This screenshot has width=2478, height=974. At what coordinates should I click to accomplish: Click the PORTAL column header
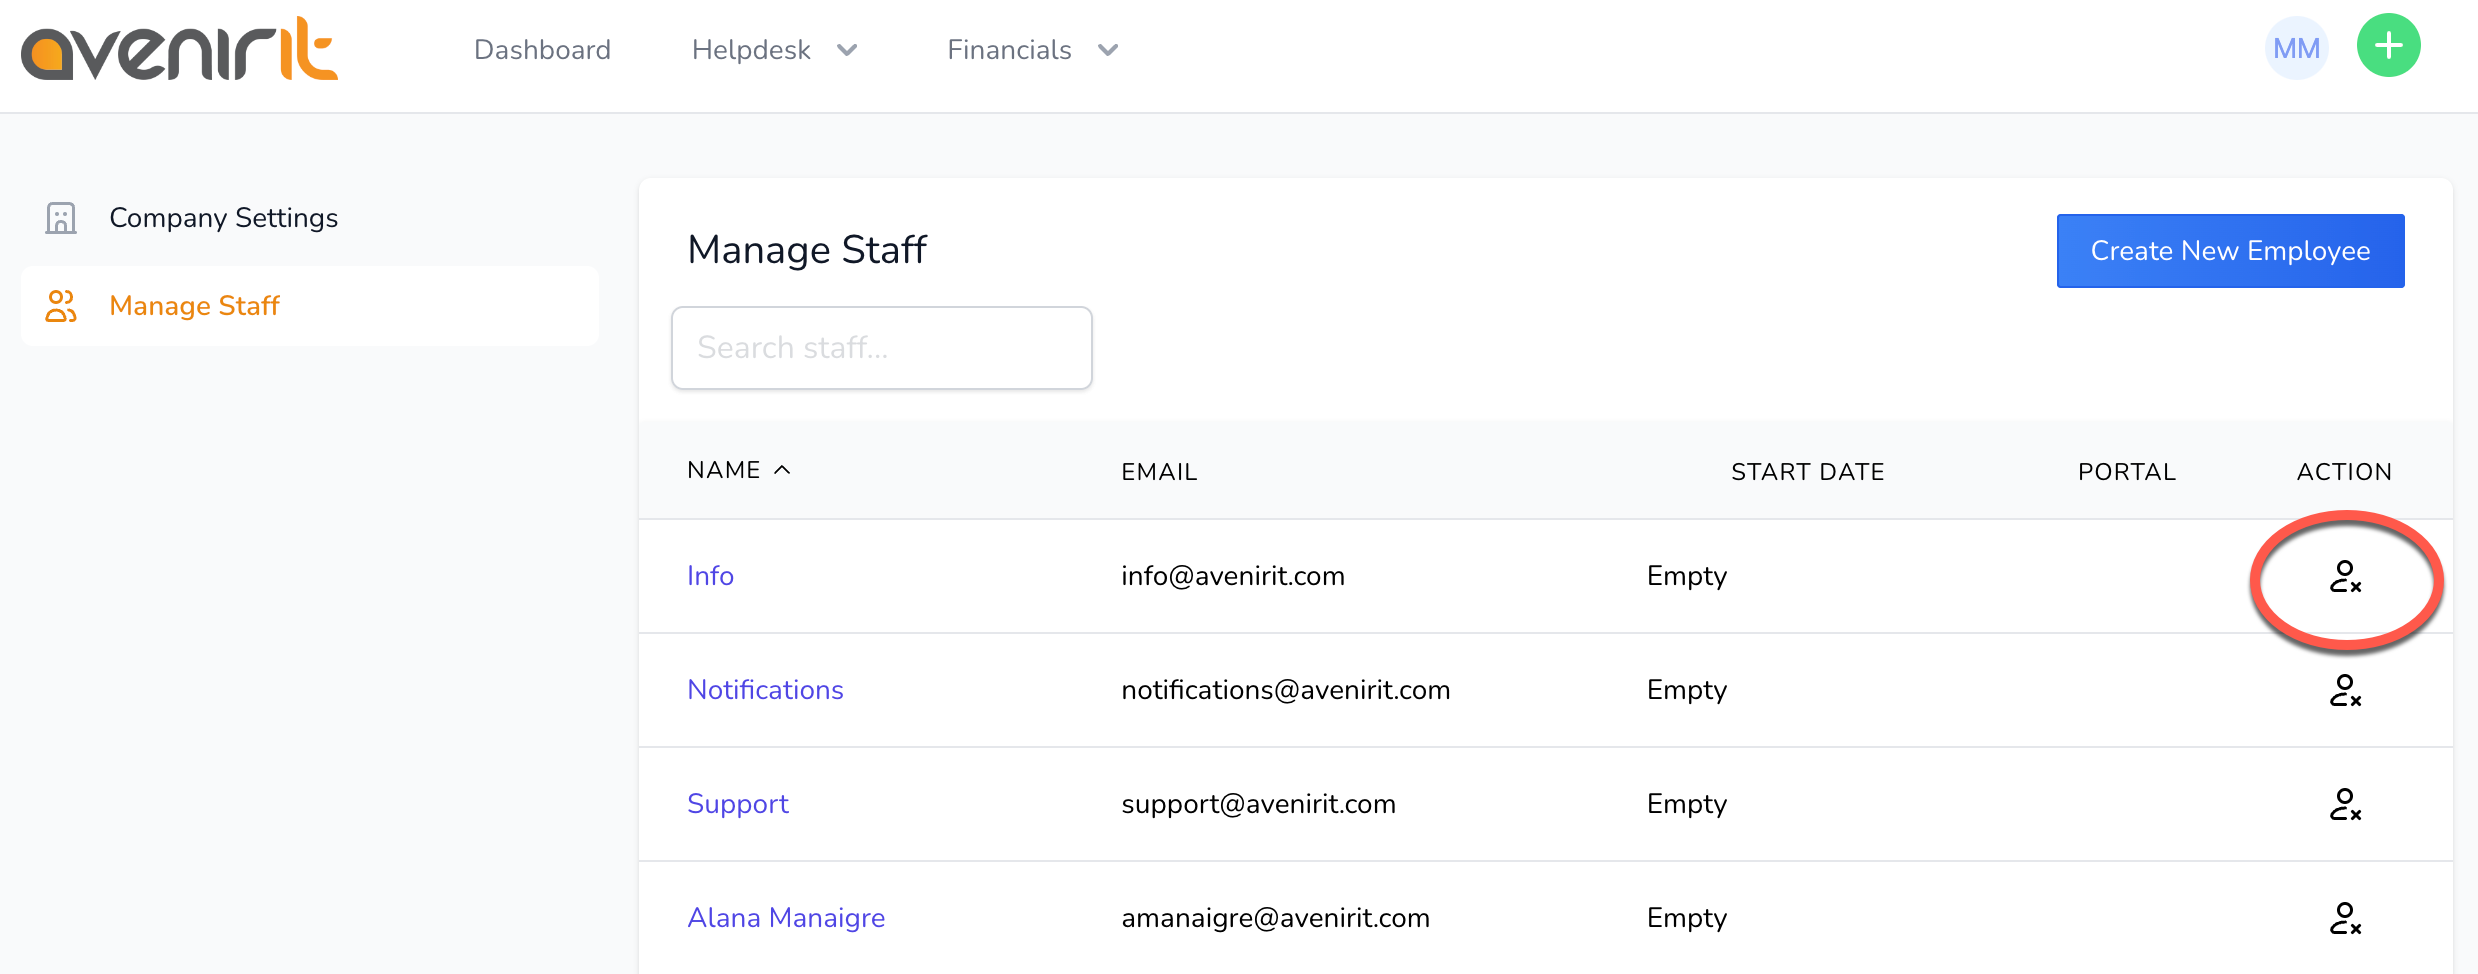(2127, 472)
